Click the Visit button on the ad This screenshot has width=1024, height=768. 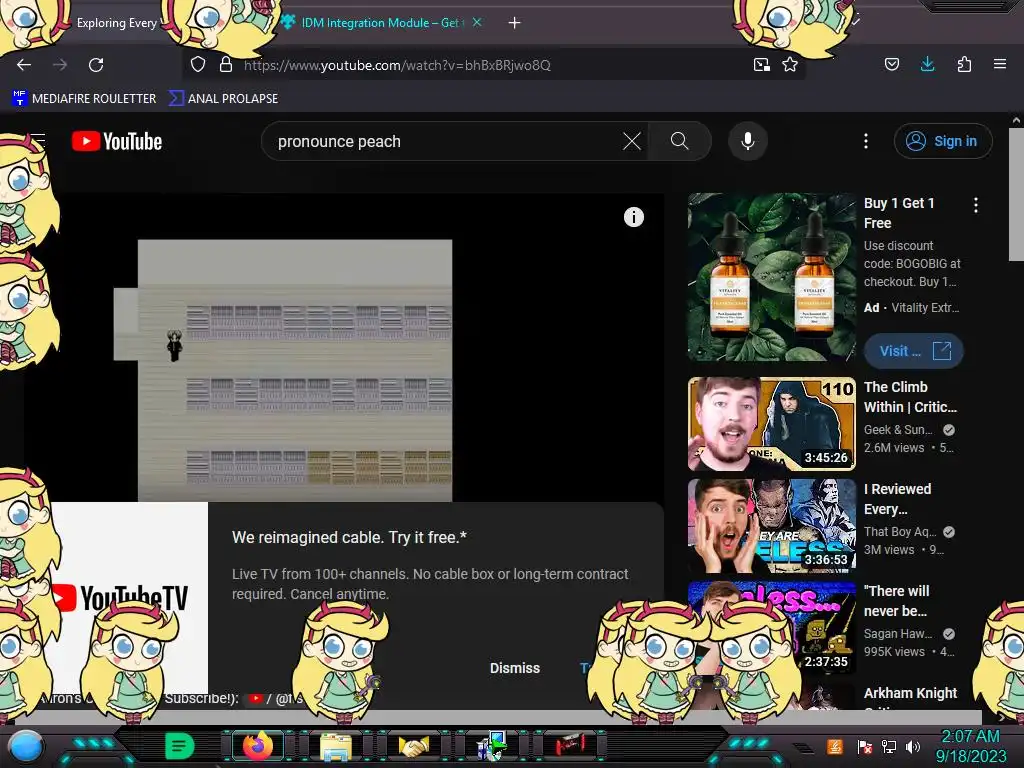tap(914, 351)
